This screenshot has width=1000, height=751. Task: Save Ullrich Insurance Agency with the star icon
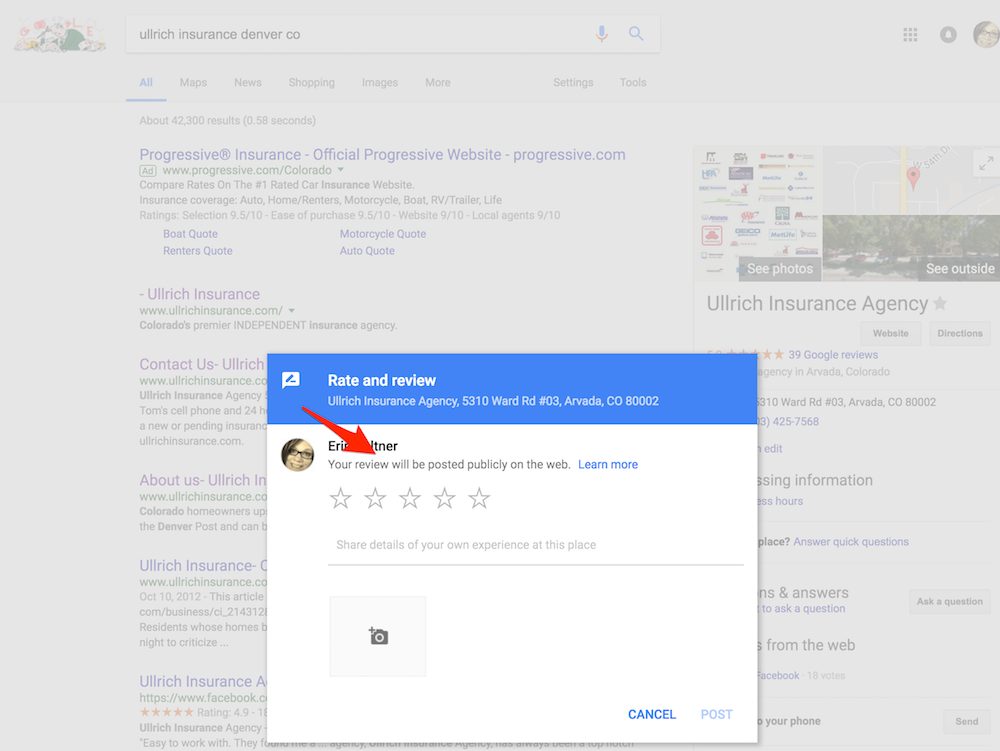coord(940,303)
